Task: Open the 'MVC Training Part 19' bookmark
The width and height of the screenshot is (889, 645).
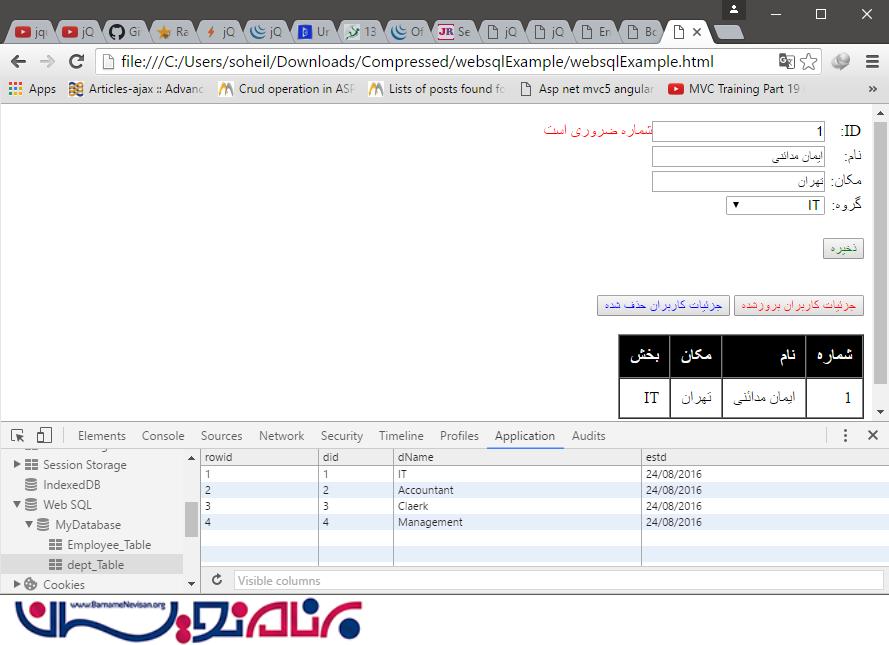Action: coord(734,89)
